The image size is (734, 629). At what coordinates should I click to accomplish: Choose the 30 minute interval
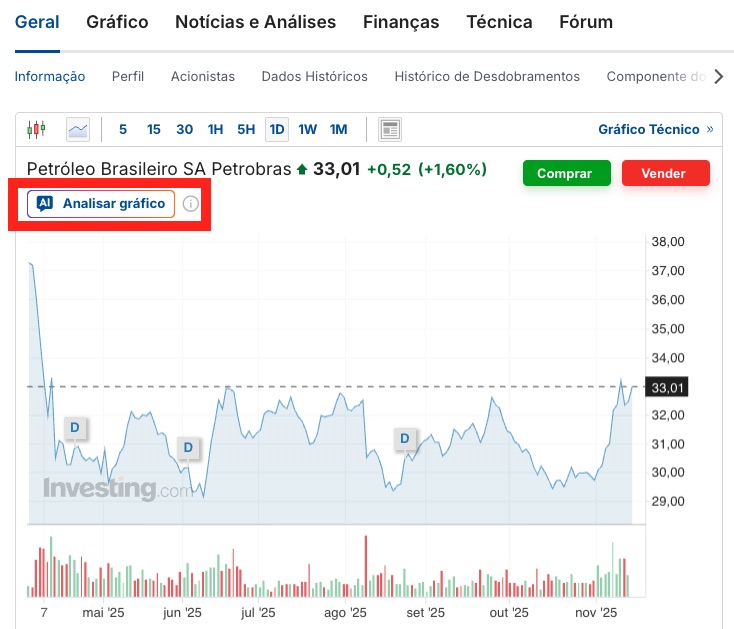coord(184,129)
